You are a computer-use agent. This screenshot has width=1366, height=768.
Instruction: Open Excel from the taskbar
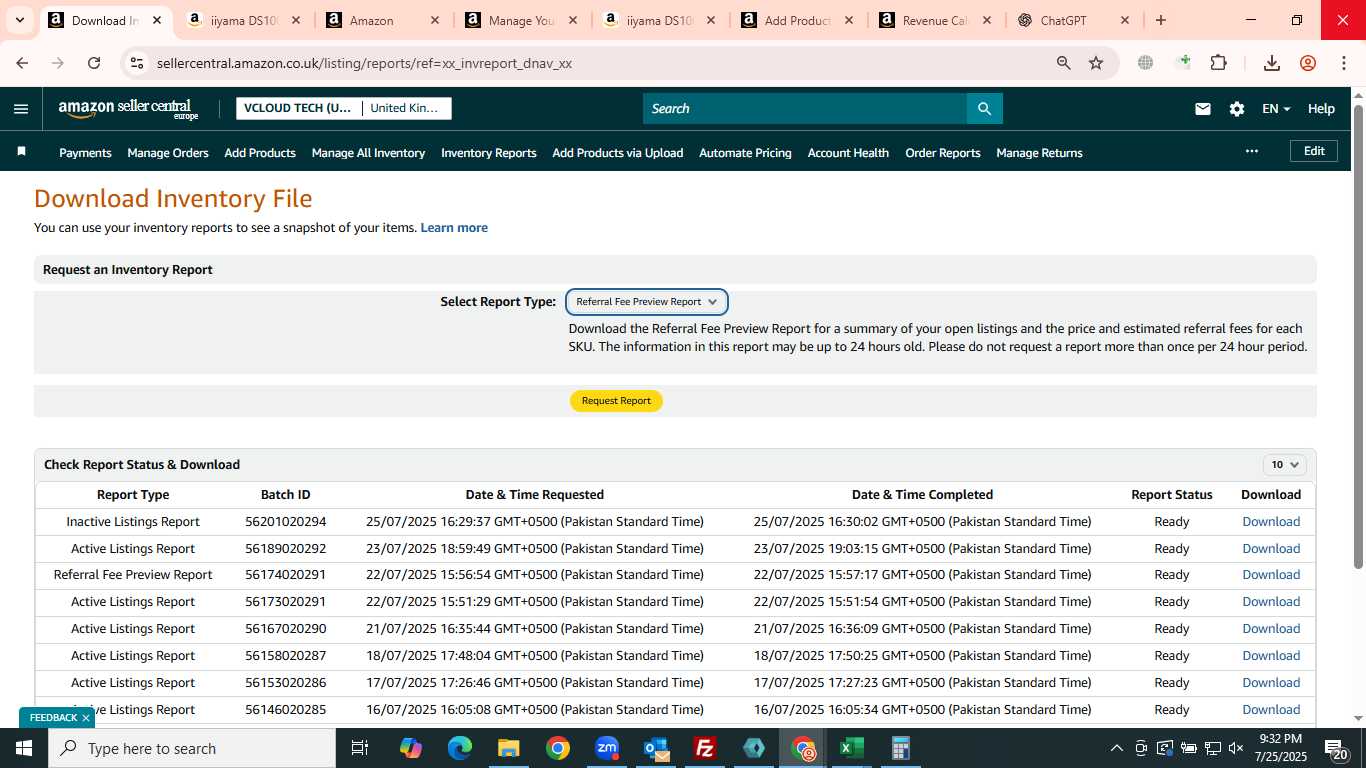click(852, 748)
